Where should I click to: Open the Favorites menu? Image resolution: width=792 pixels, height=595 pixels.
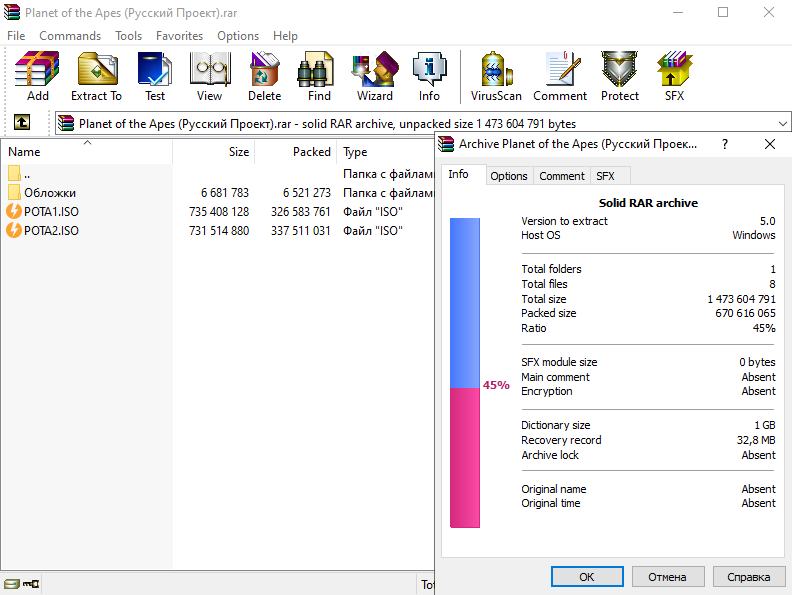179,35
